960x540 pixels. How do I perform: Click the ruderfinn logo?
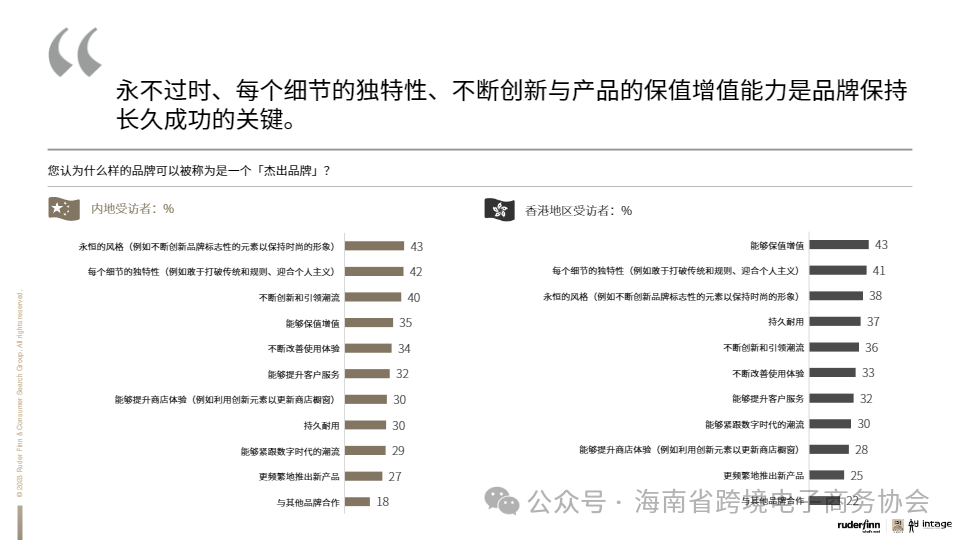[859, 525]
